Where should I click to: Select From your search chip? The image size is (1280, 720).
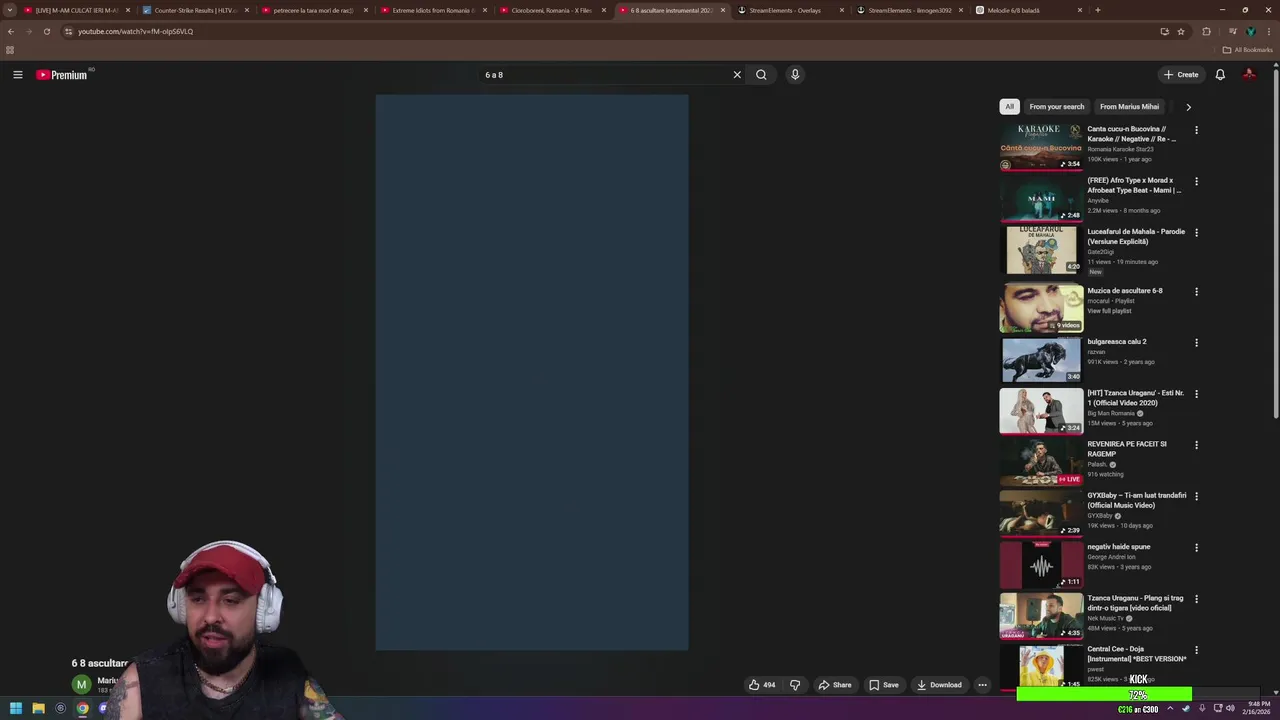point(1057,107)
